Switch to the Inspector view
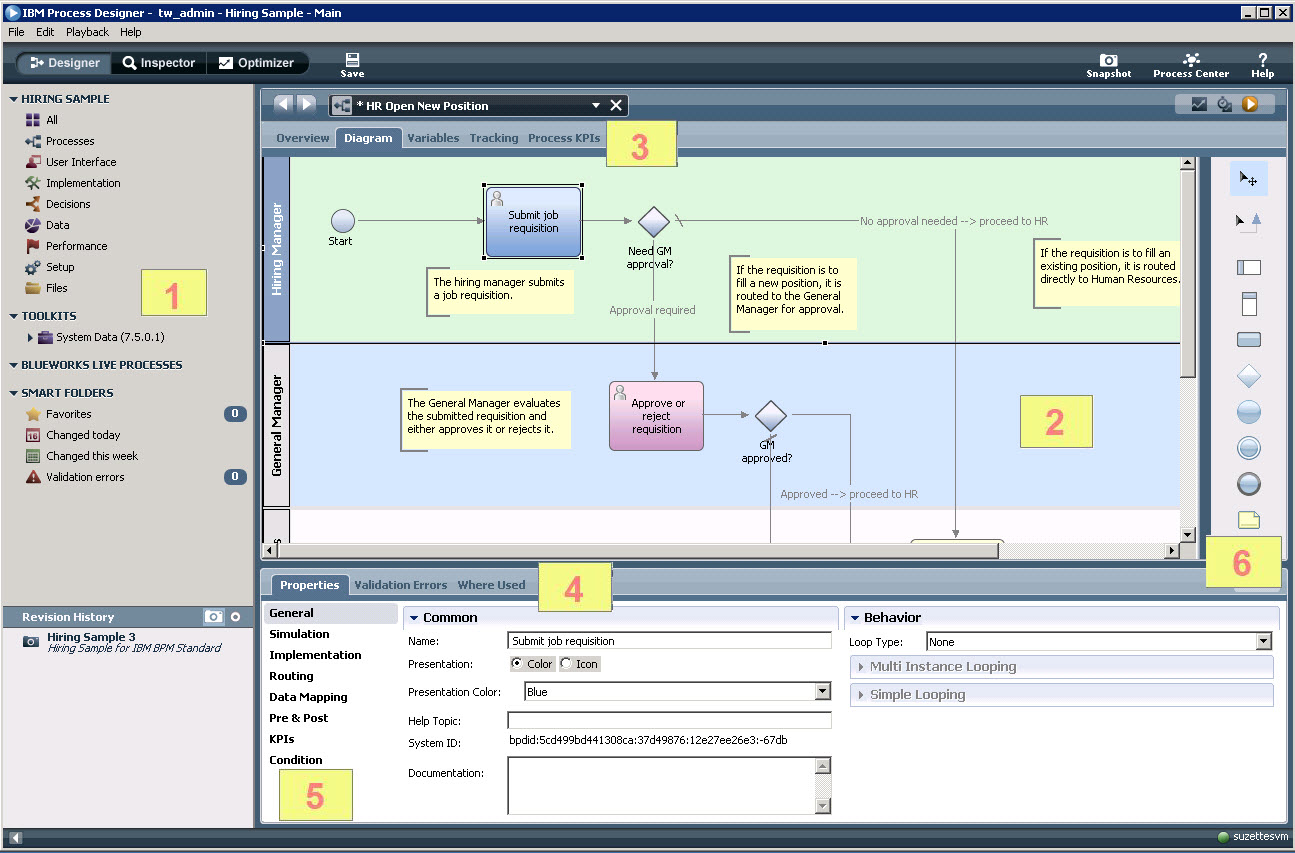The height and width of the screenshot is (853, 1295). 157,62
